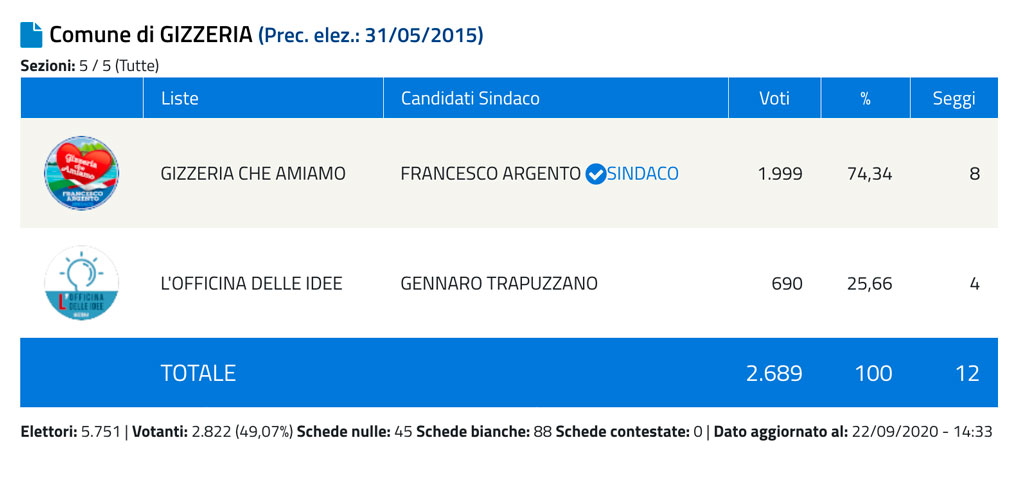Click the L'Officina delle Idee lightbulb logo
This screenshot has width=1024, height=504.
[82, 283]
